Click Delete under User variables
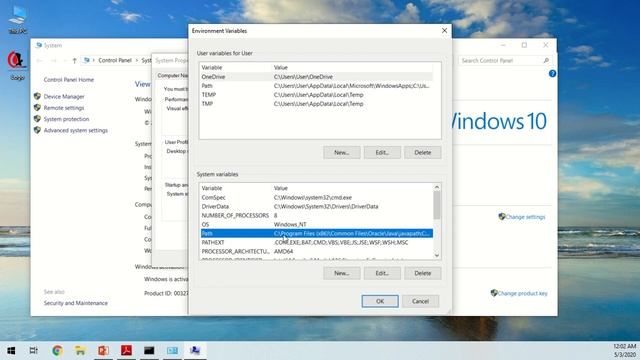 coord(422,152)
